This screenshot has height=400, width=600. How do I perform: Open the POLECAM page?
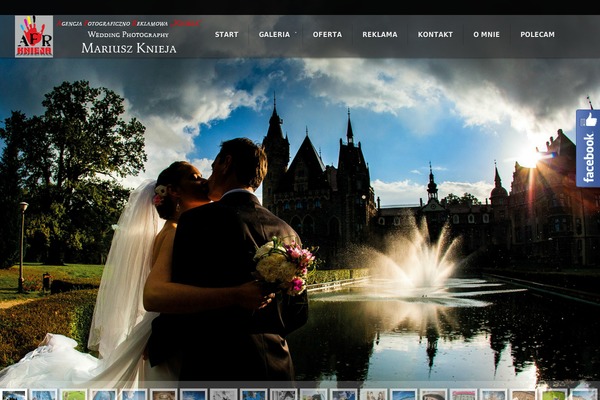tap(537, 34)
